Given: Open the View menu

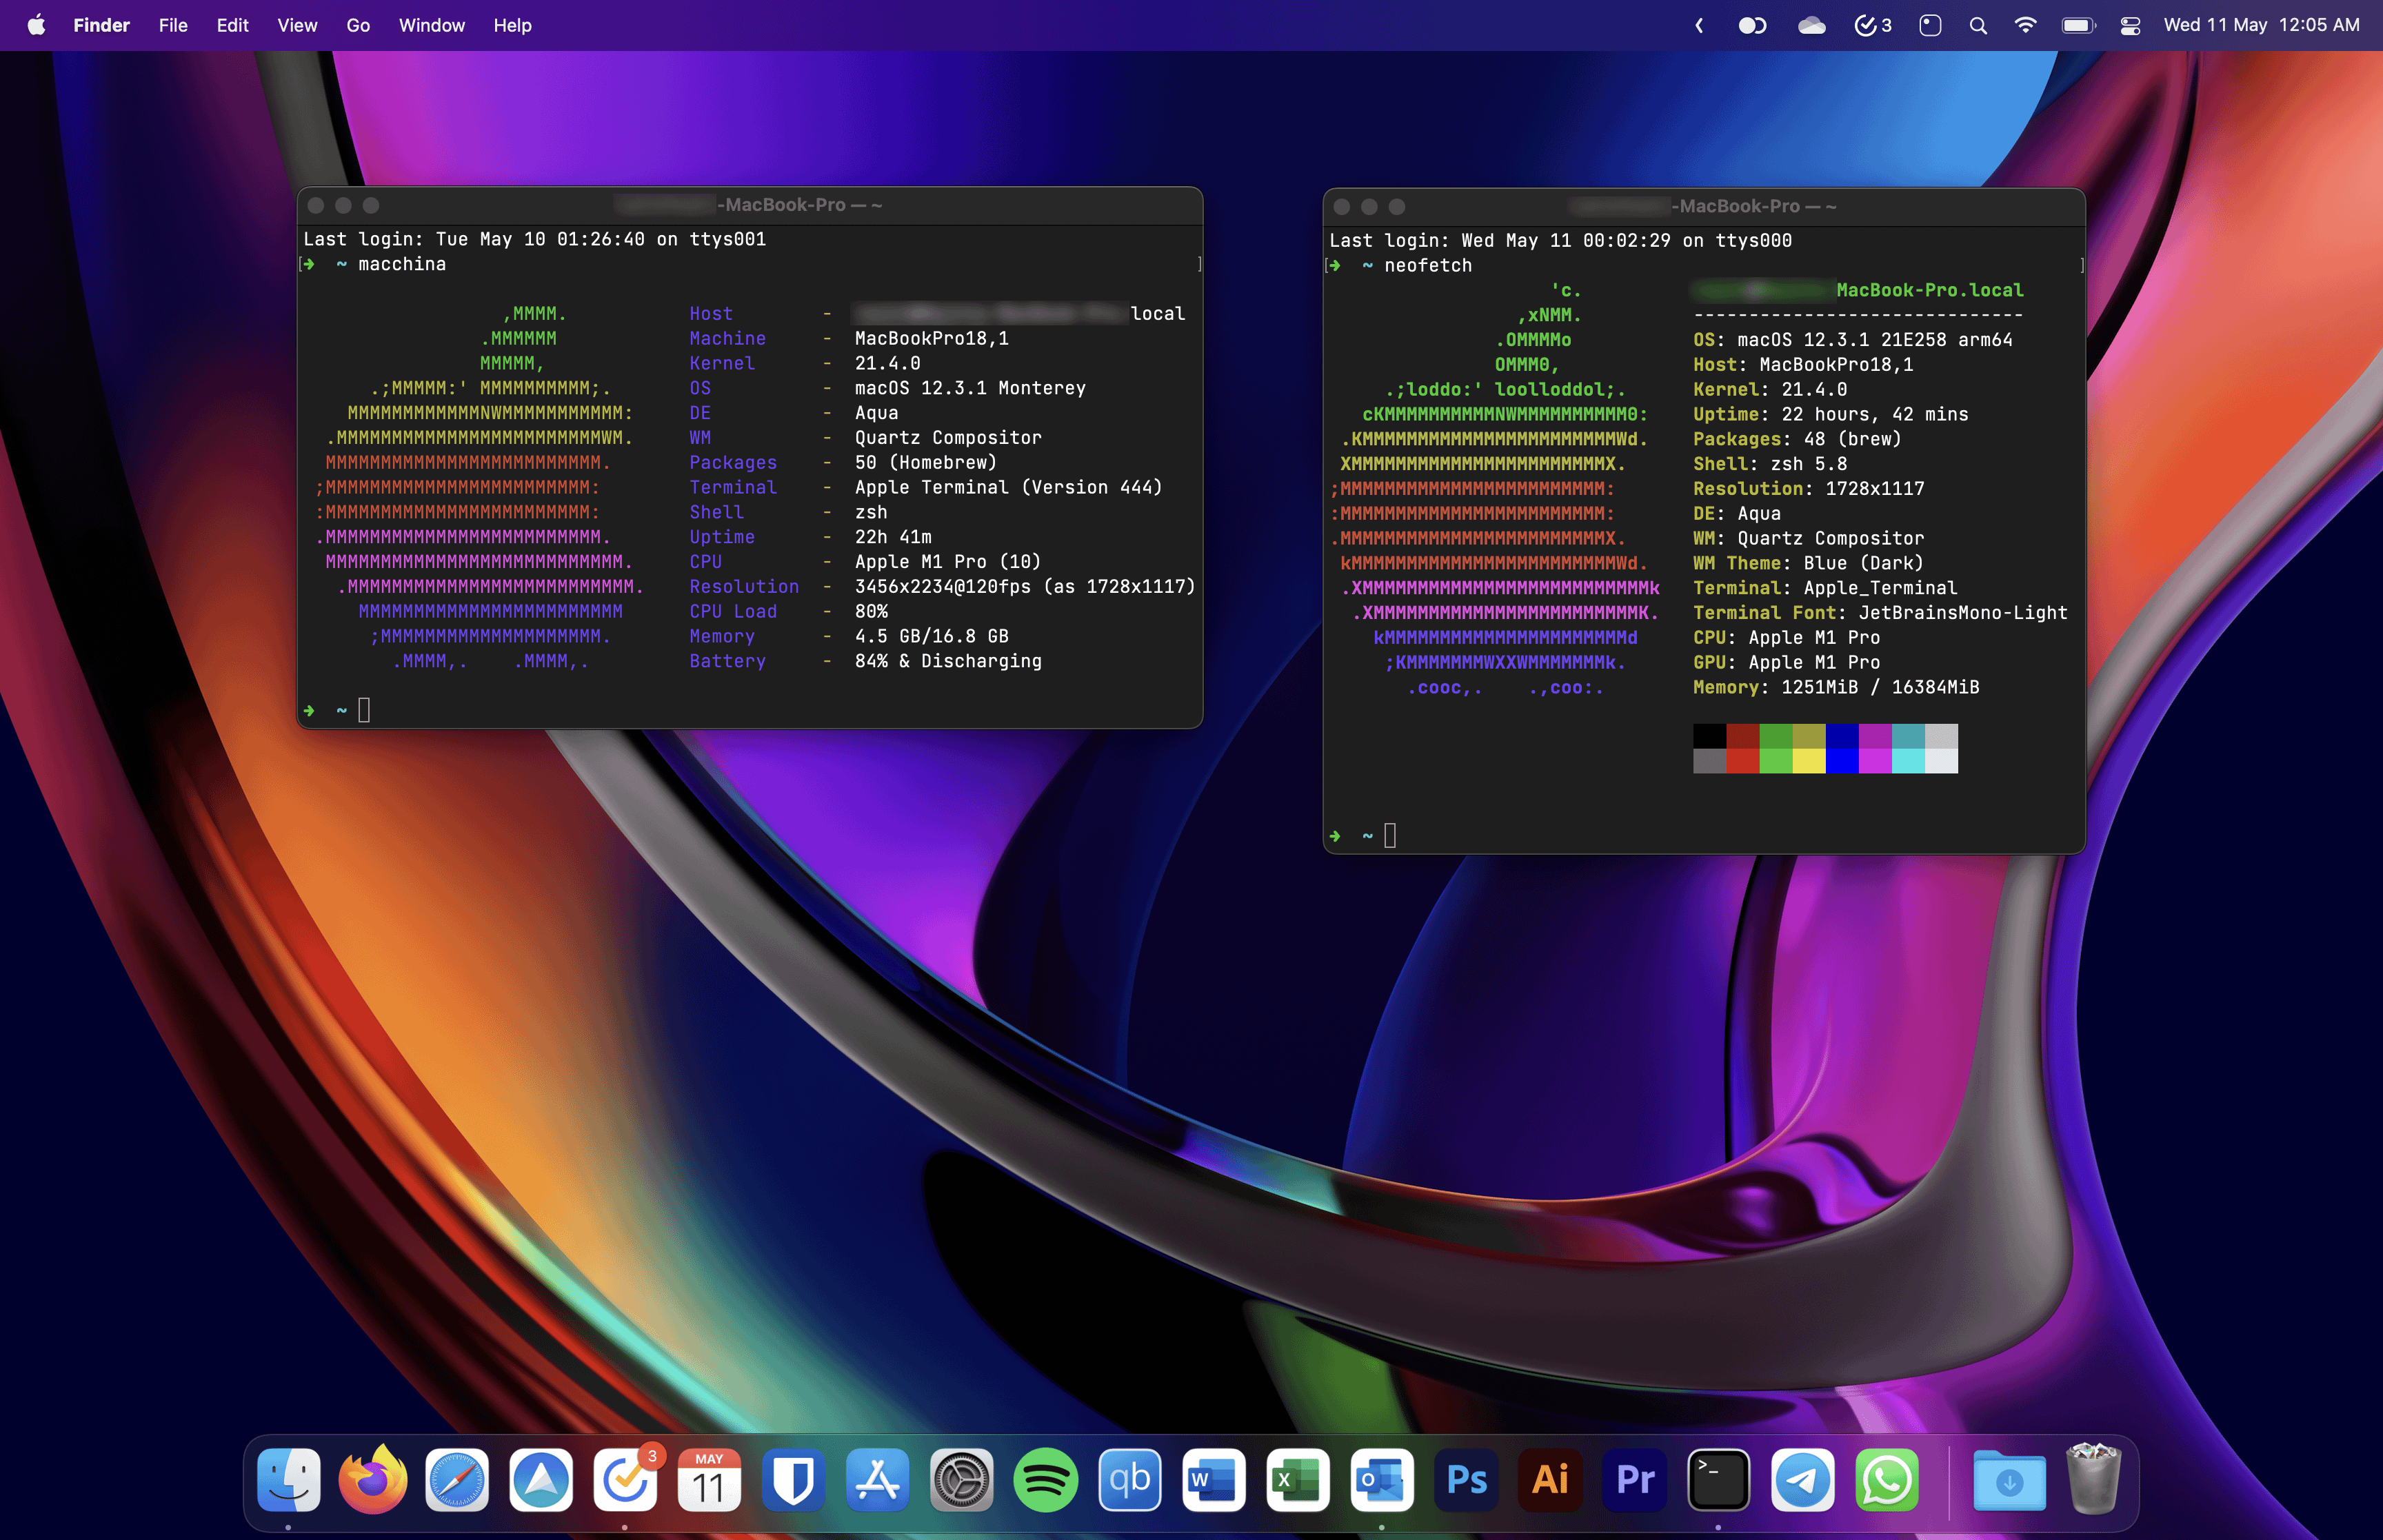Looking at the screenshot, I should click(x=297, y=26).
